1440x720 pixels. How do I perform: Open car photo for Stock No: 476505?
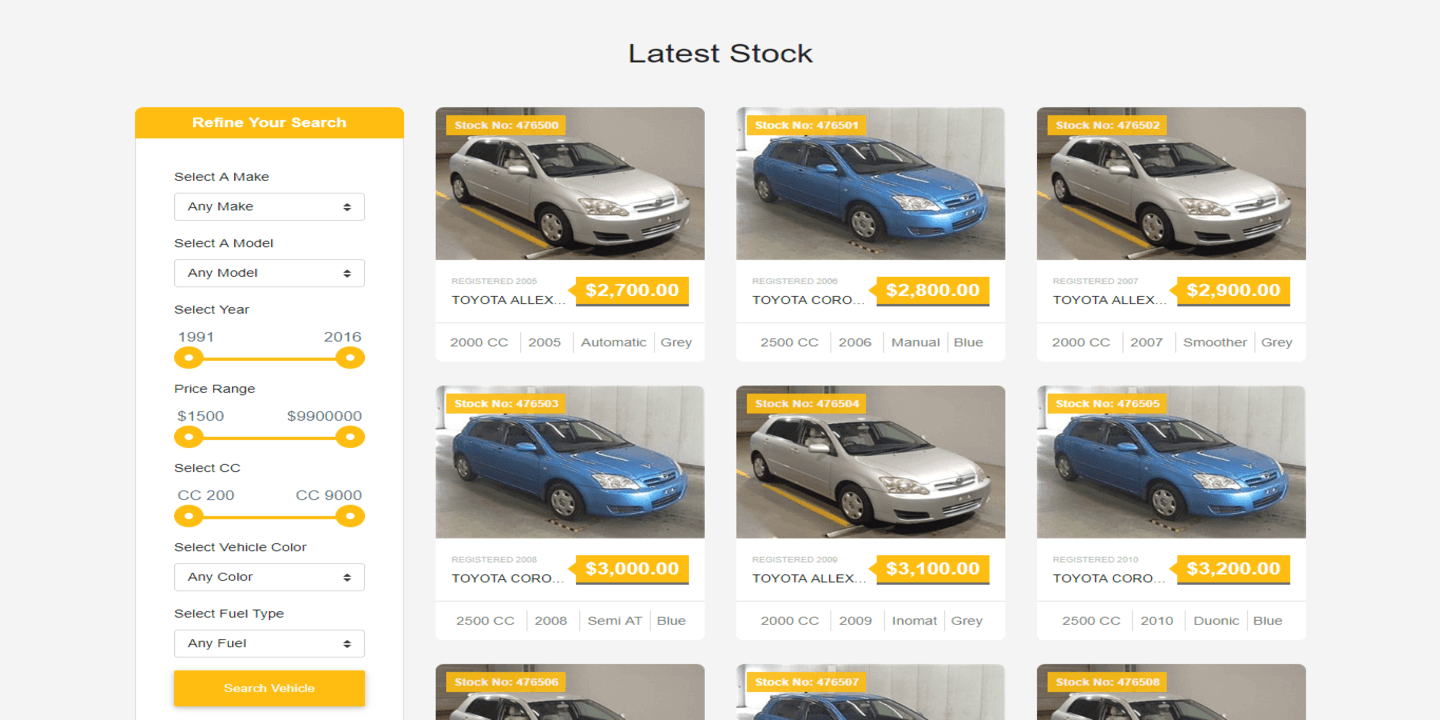tap(1171, 462)
